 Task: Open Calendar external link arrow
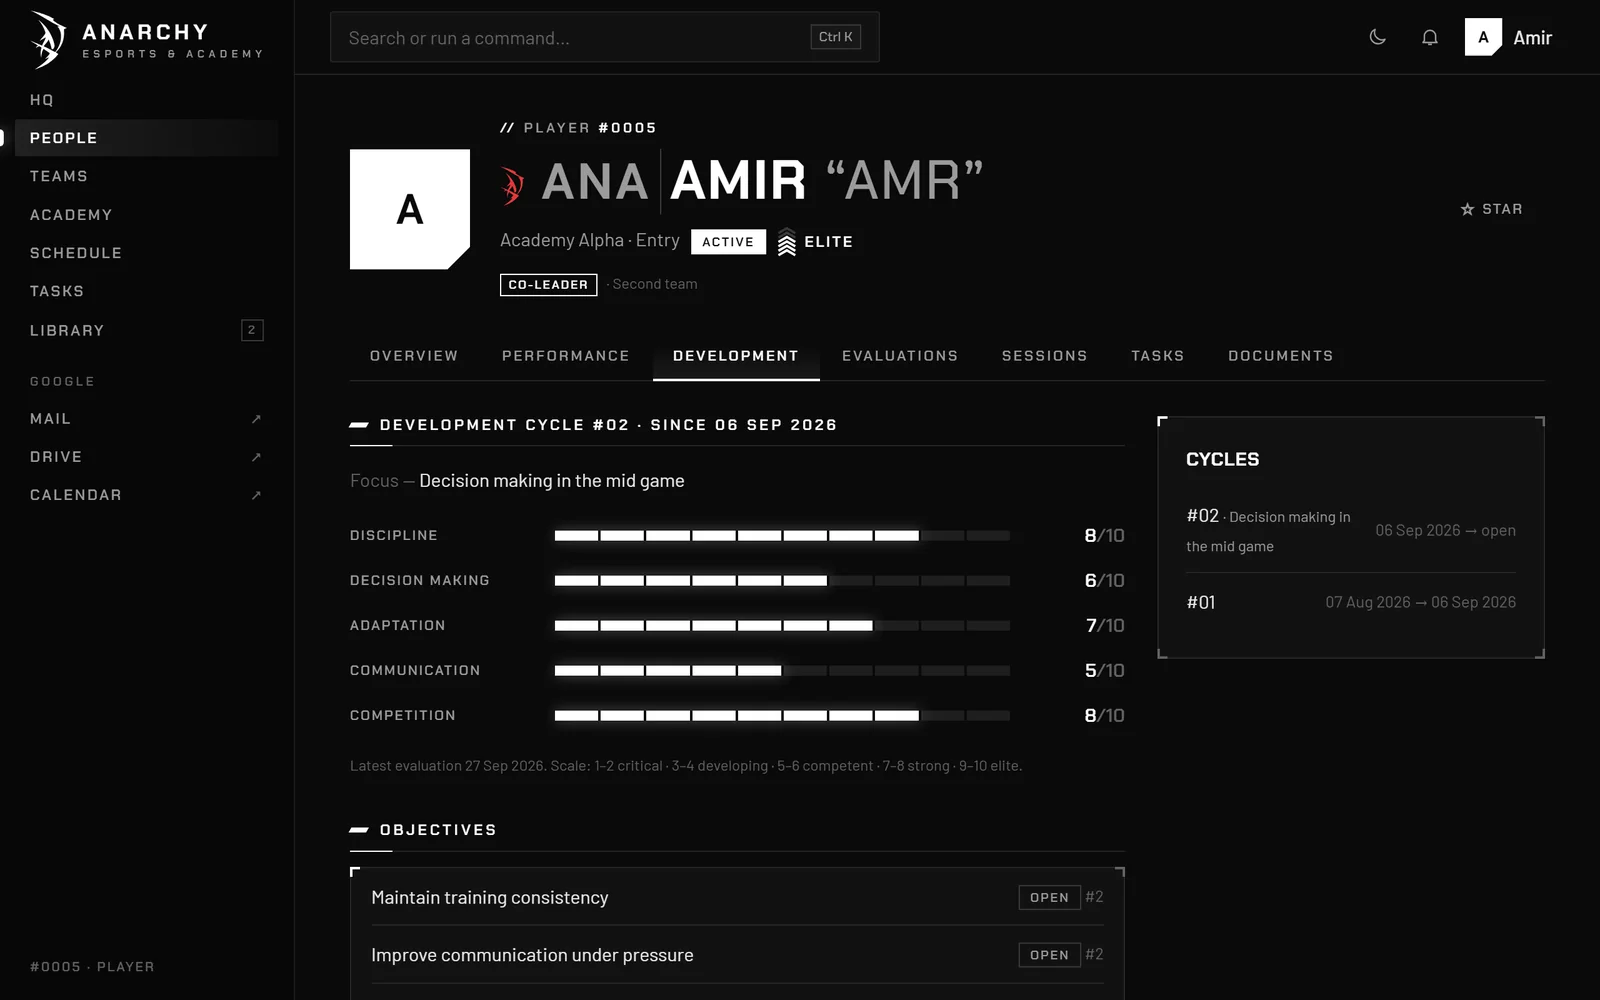(x=256, y=495)
